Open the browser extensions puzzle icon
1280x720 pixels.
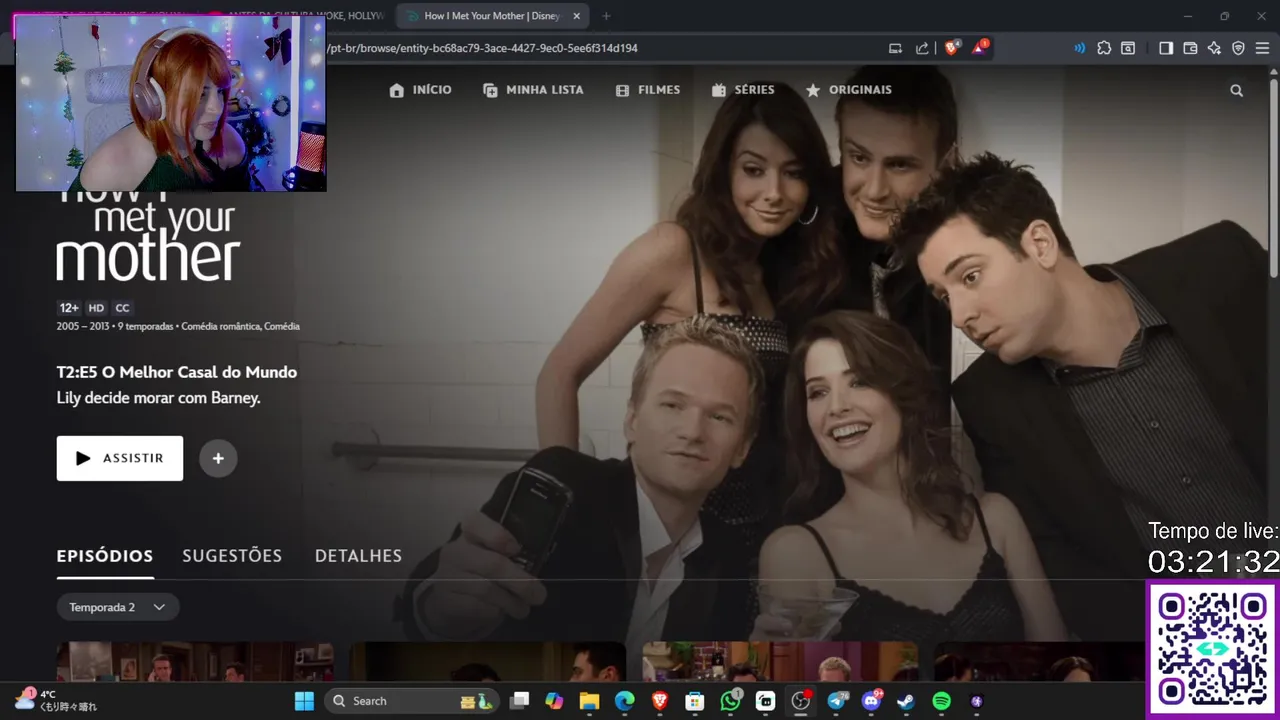pyautogui.click(x=1104, y=48)
